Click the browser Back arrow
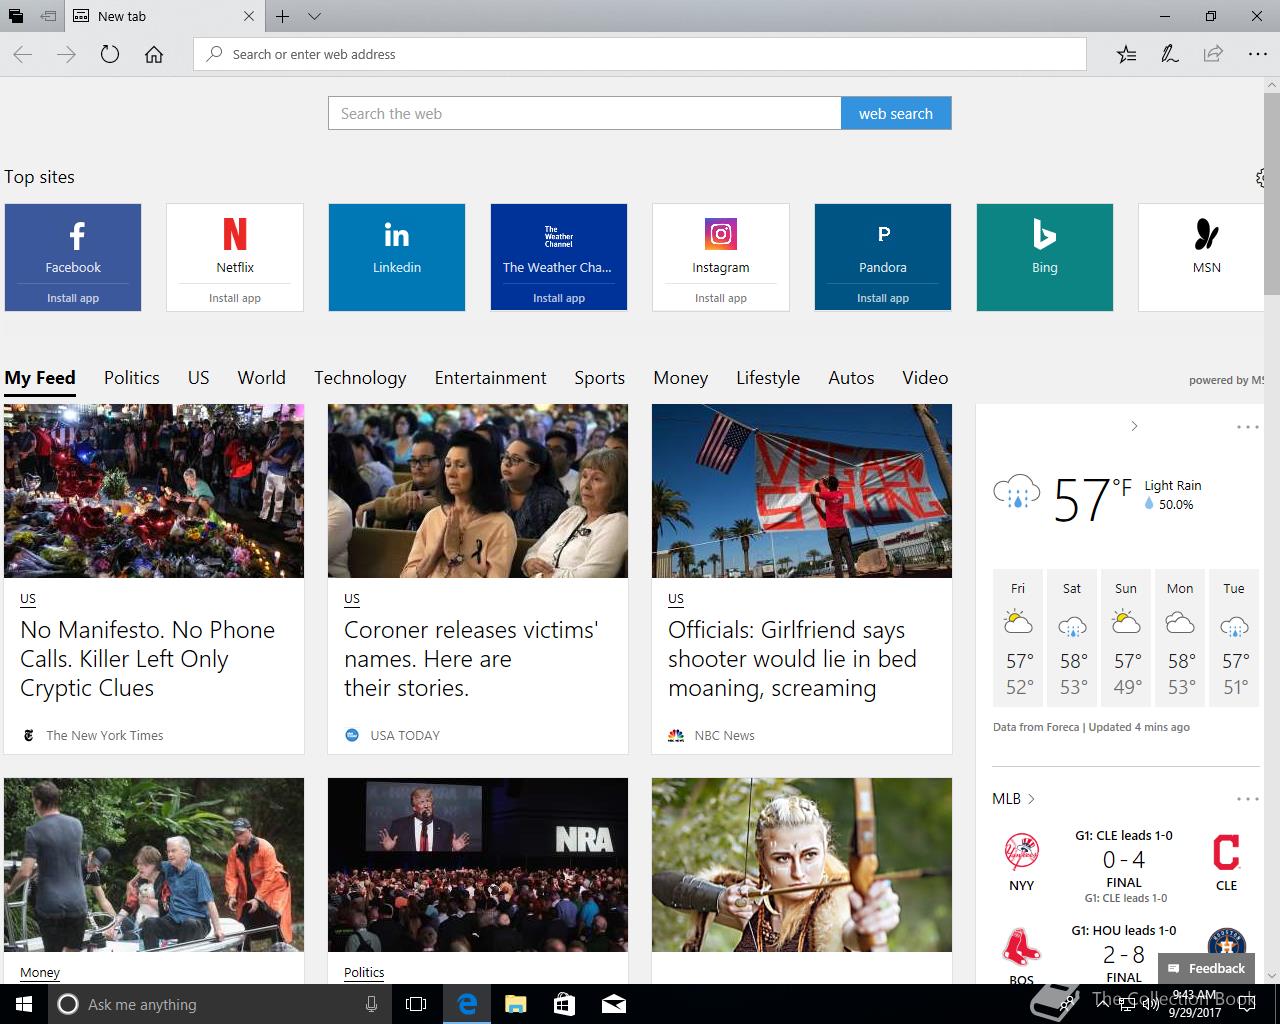Screen dimensions: 1280x1024 pyautogui.click(x=23, y=54)
